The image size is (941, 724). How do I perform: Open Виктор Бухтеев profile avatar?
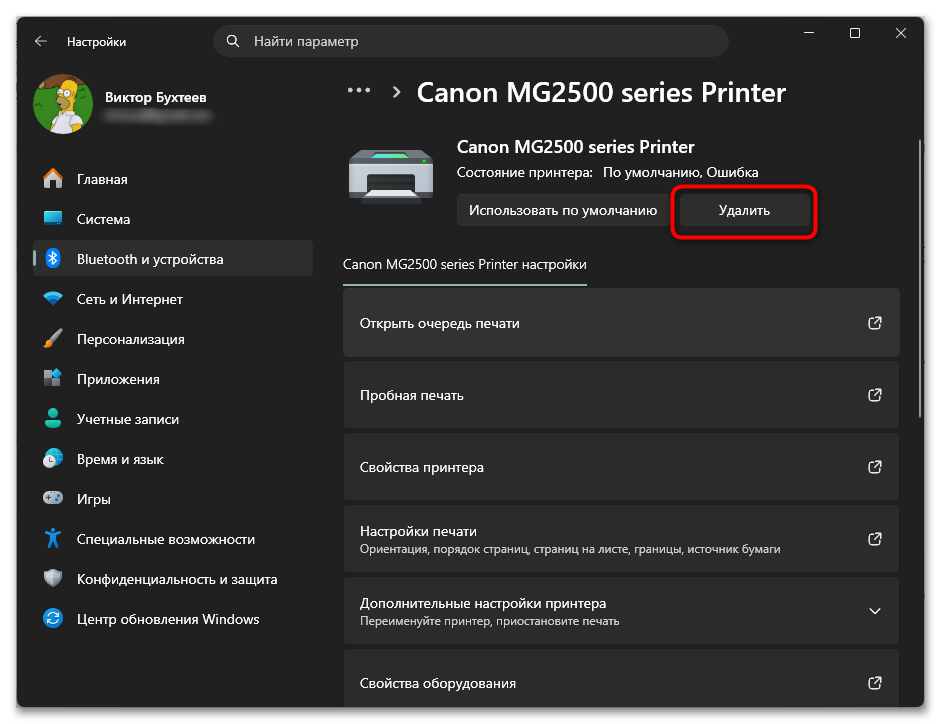point(63,104)
